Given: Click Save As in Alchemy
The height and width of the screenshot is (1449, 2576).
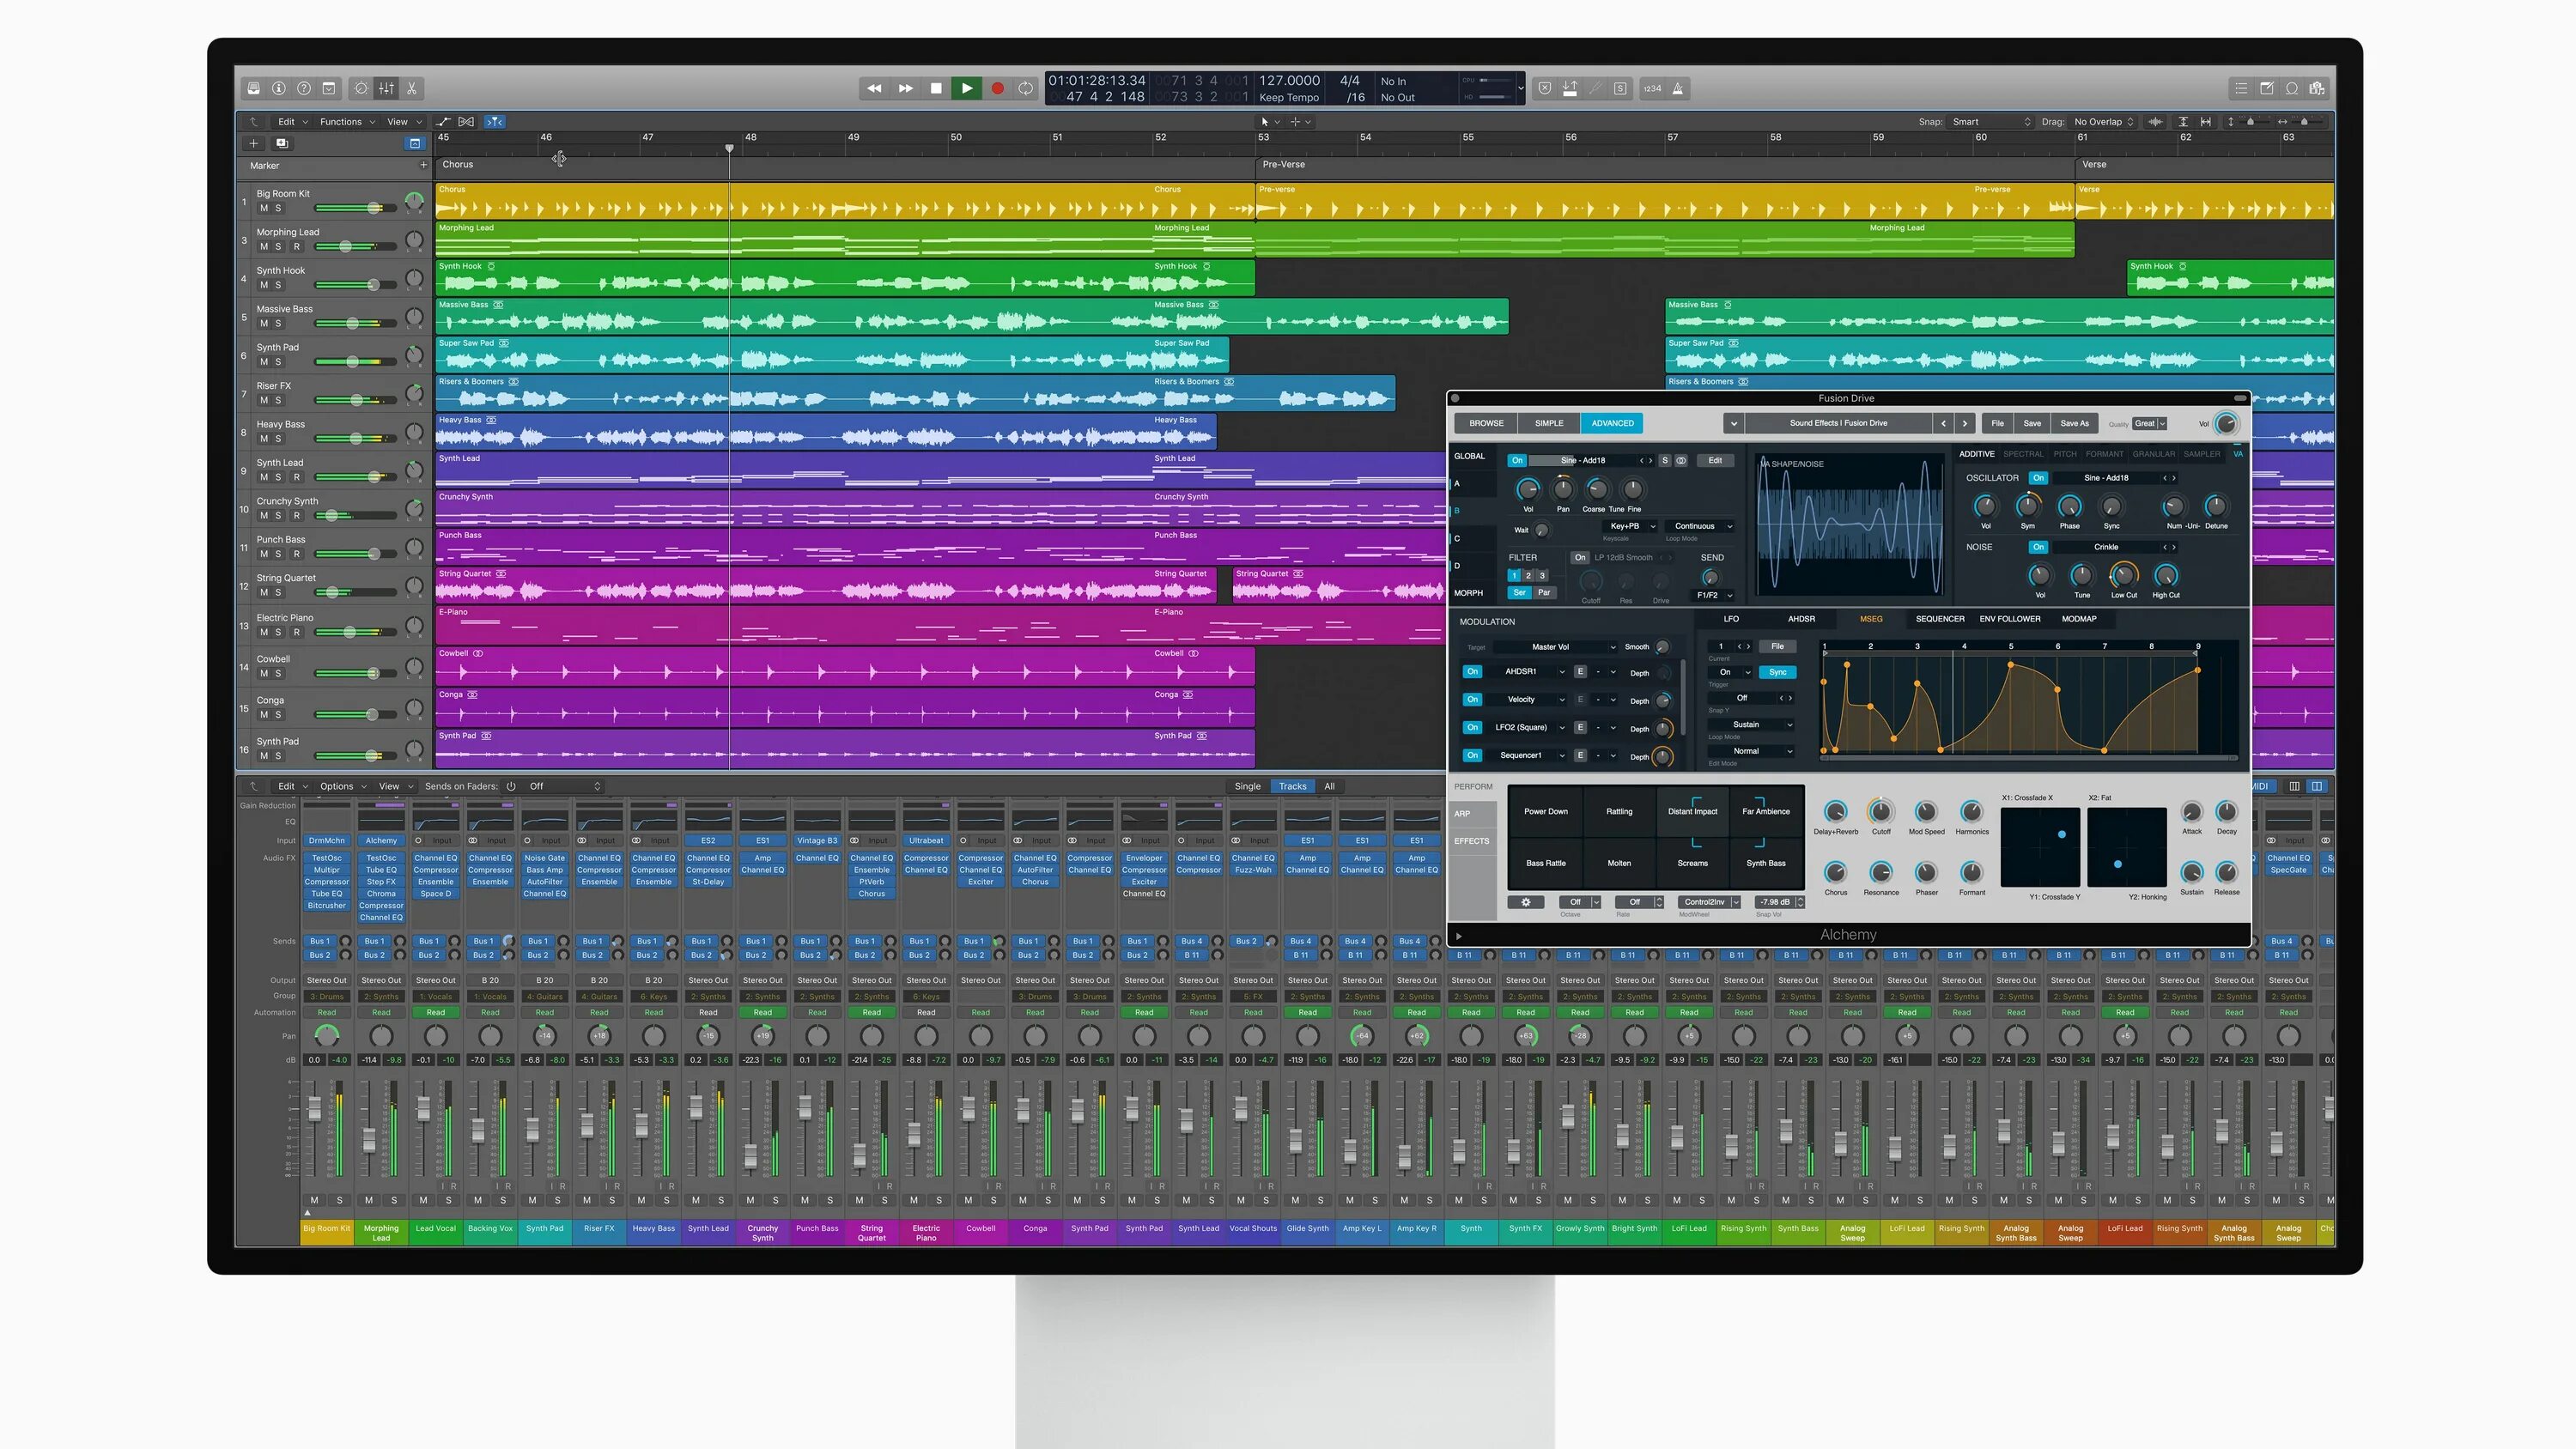Looking at the screenshot, I should click(2074, 423).
